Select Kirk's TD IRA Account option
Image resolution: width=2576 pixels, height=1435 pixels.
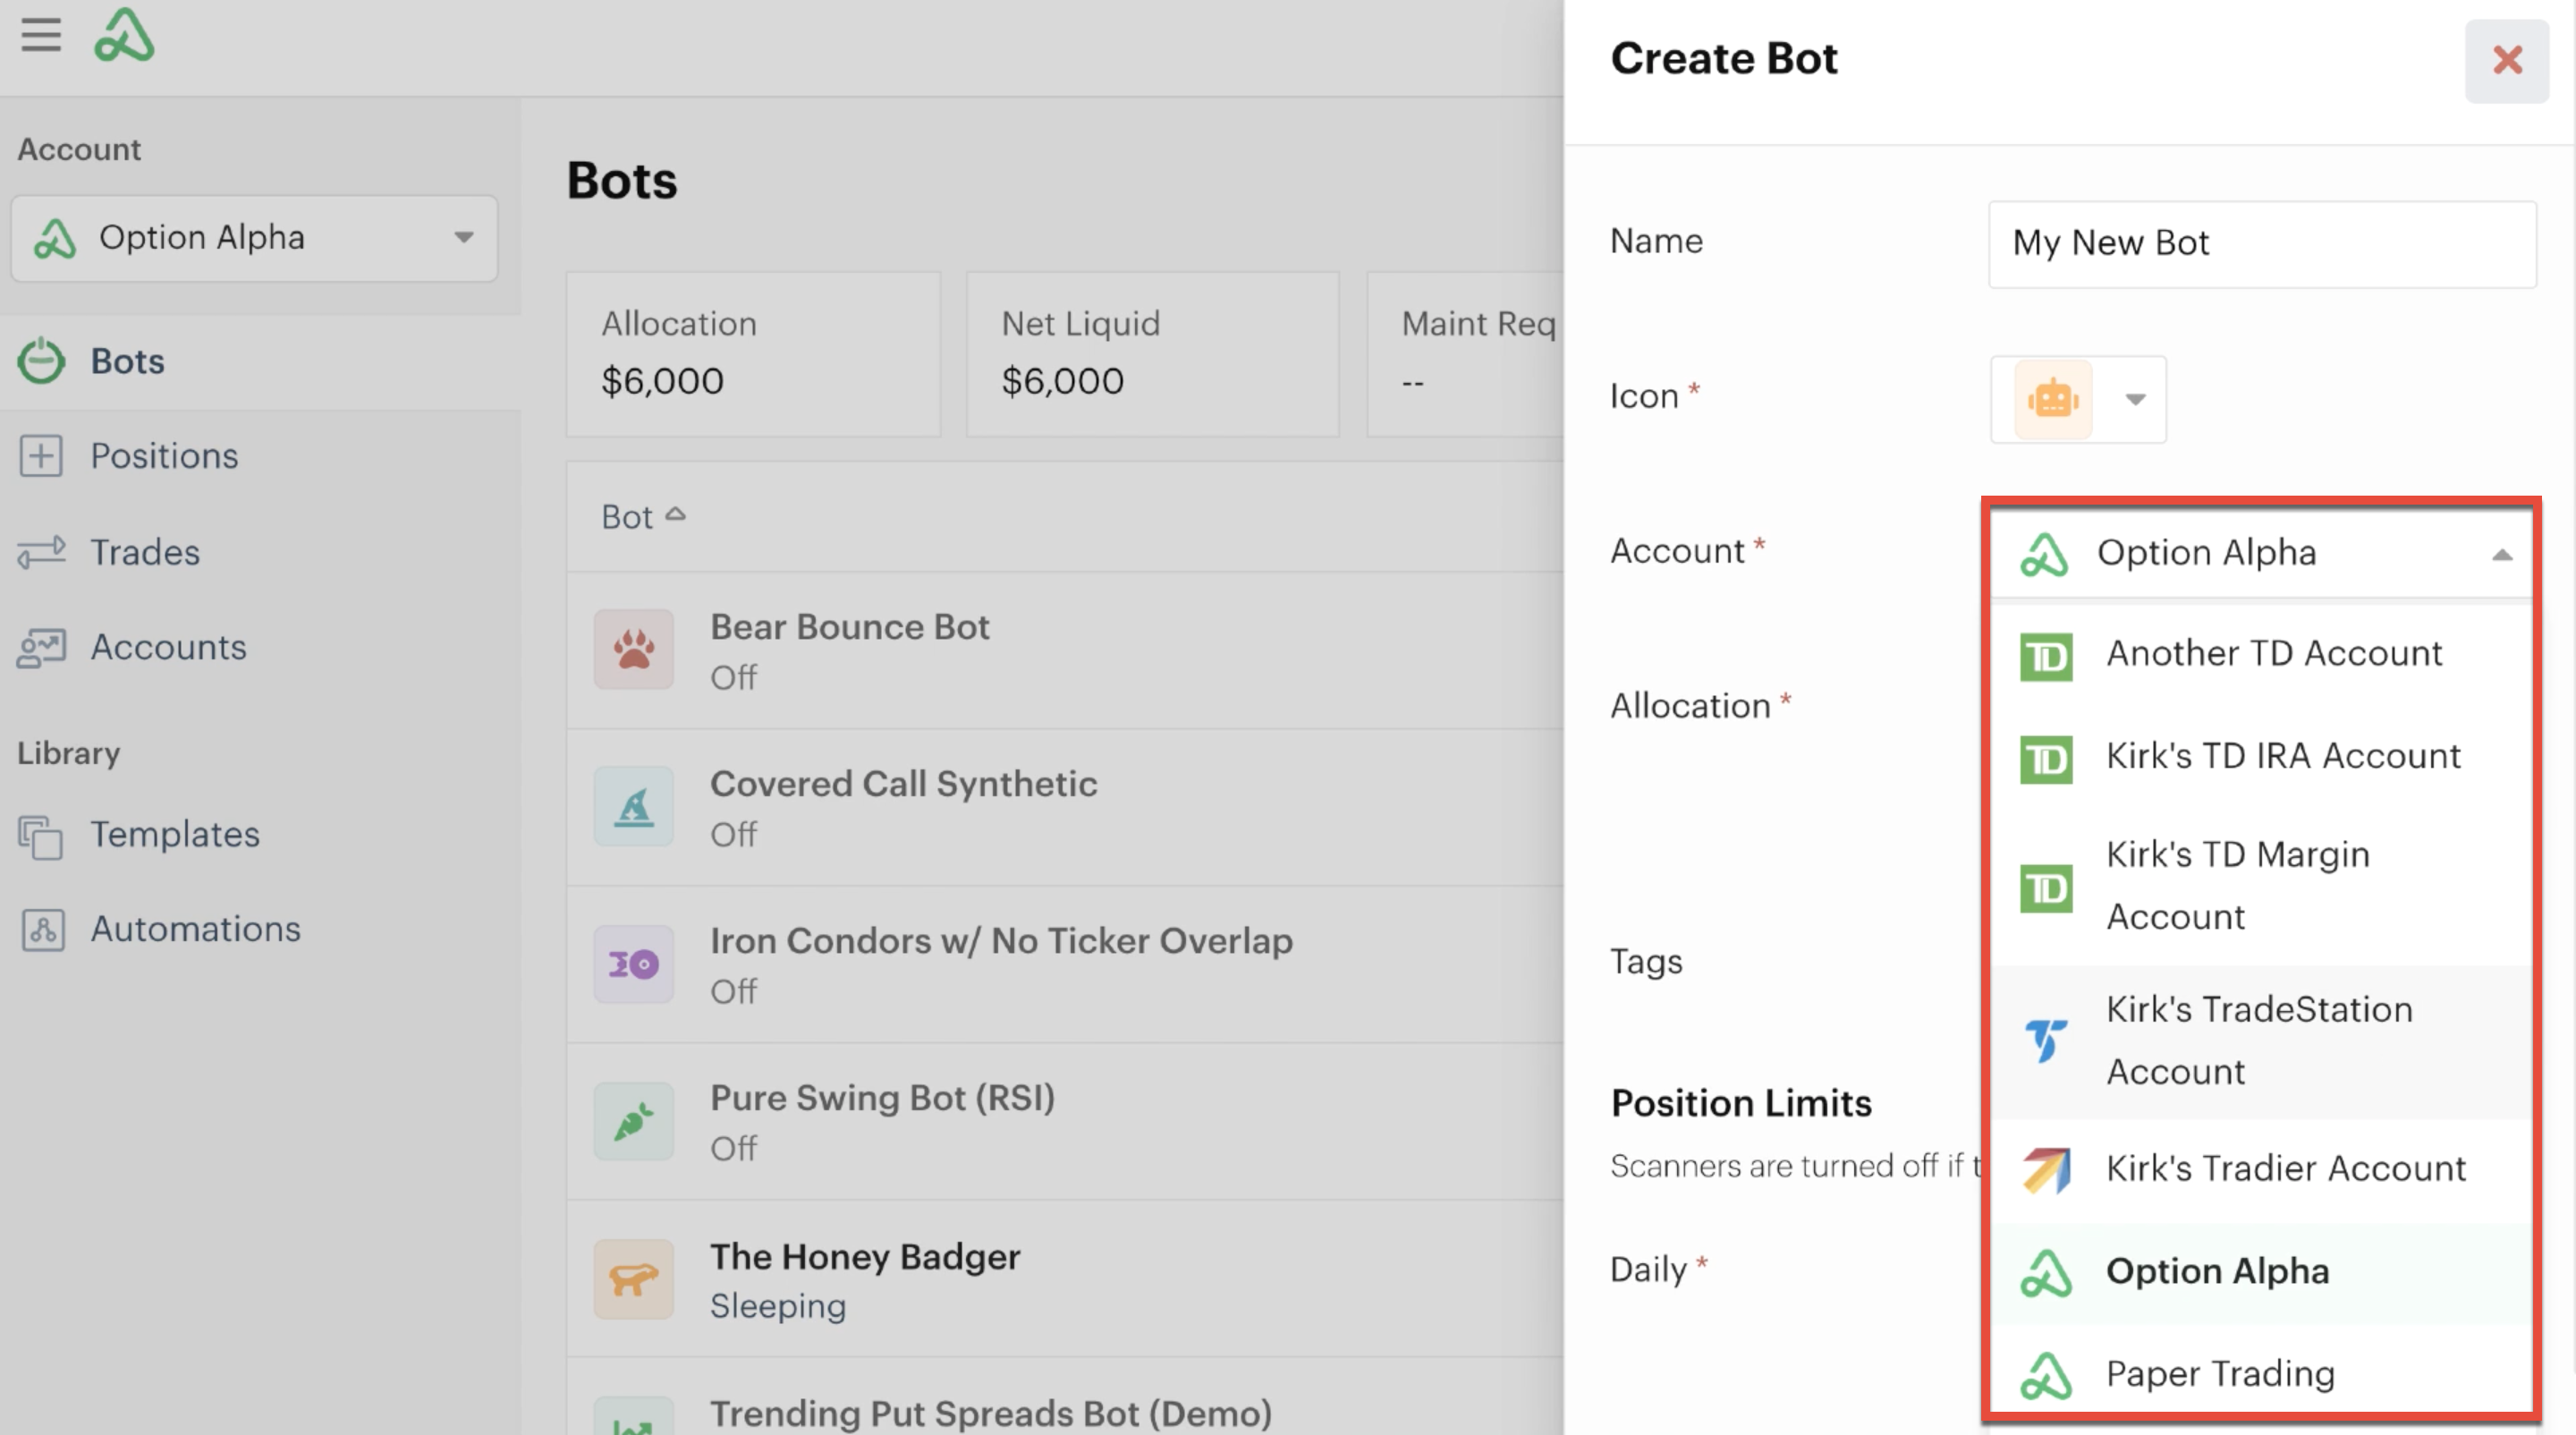2261,758
